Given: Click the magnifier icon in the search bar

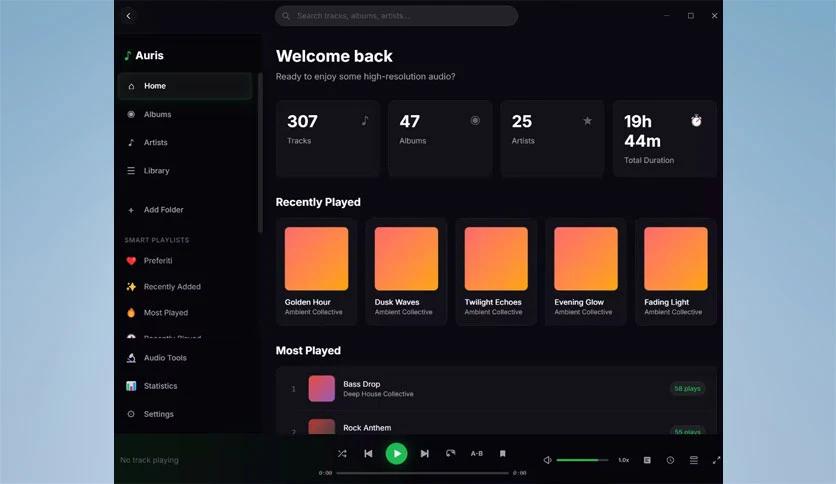Looking at the screenshot, I should tap(286, 16).
